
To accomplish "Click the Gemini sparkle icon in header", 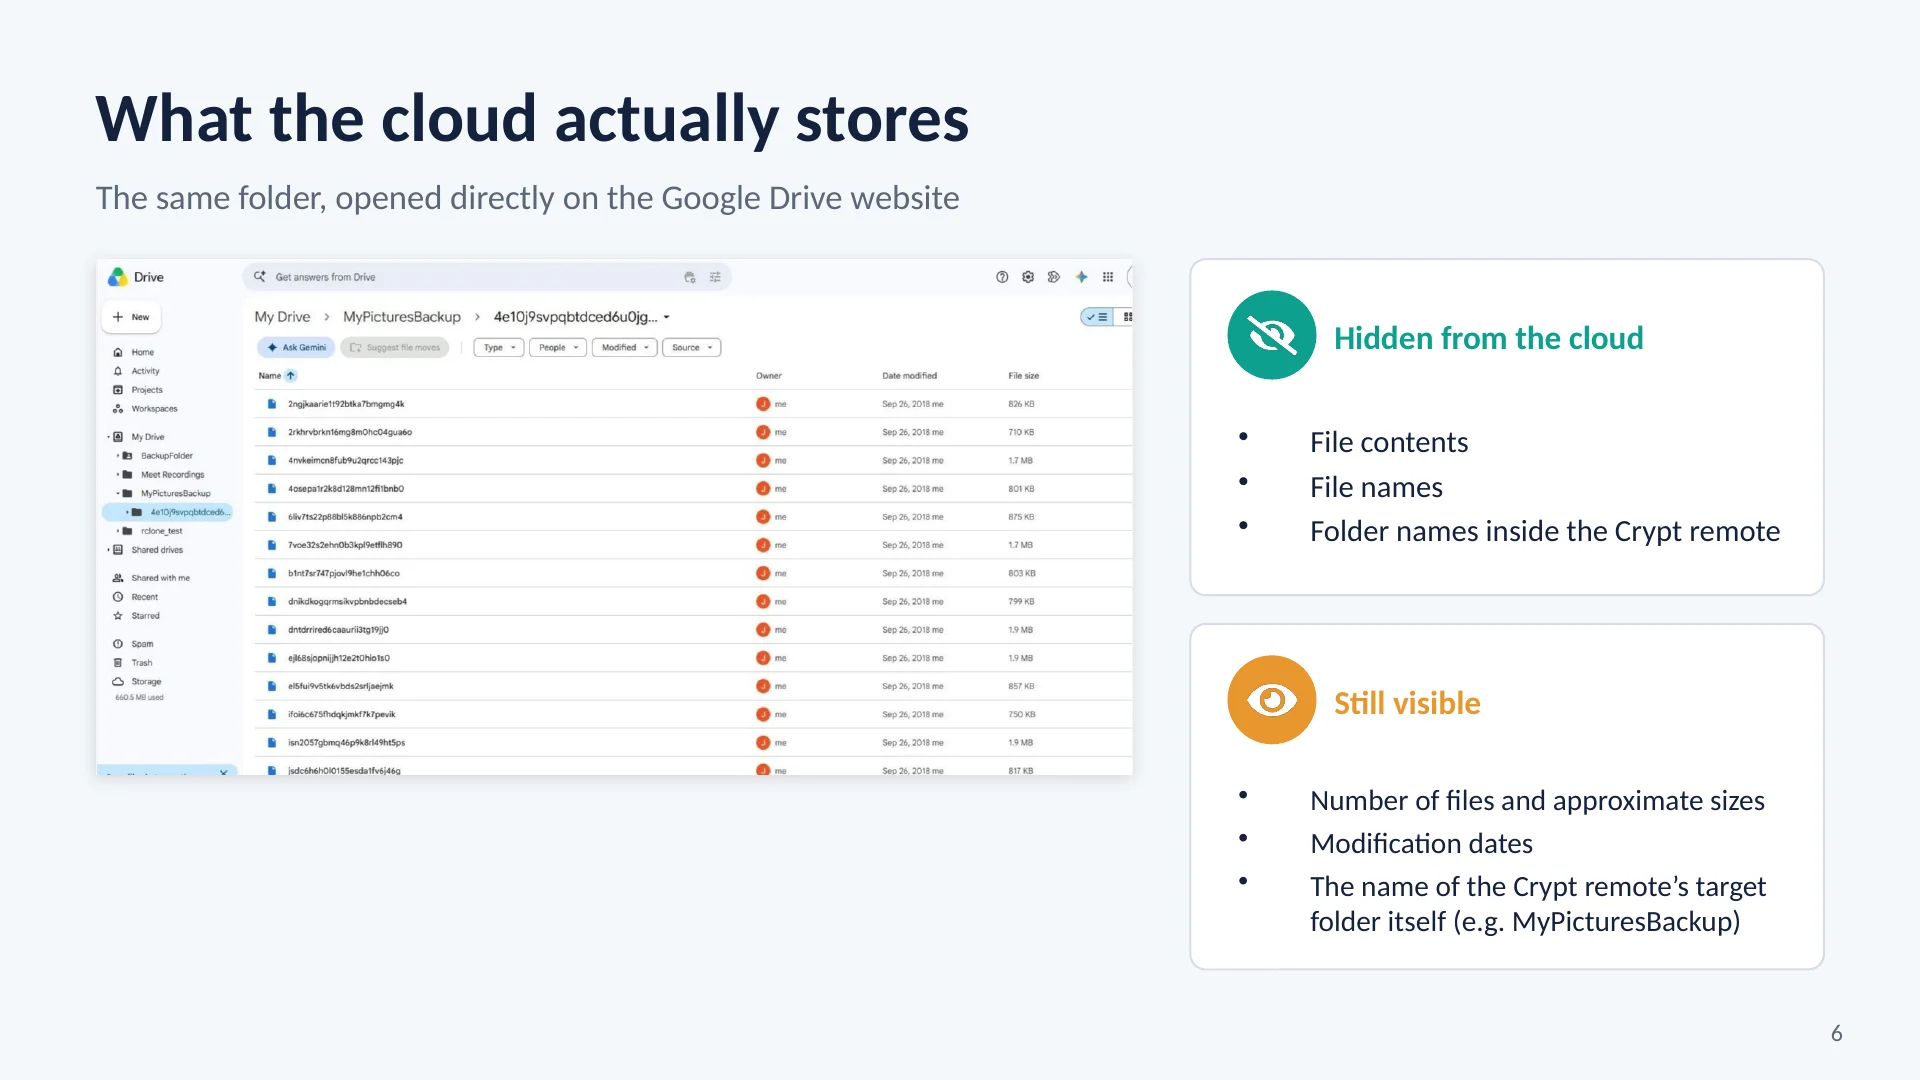I will [1081, 277].
